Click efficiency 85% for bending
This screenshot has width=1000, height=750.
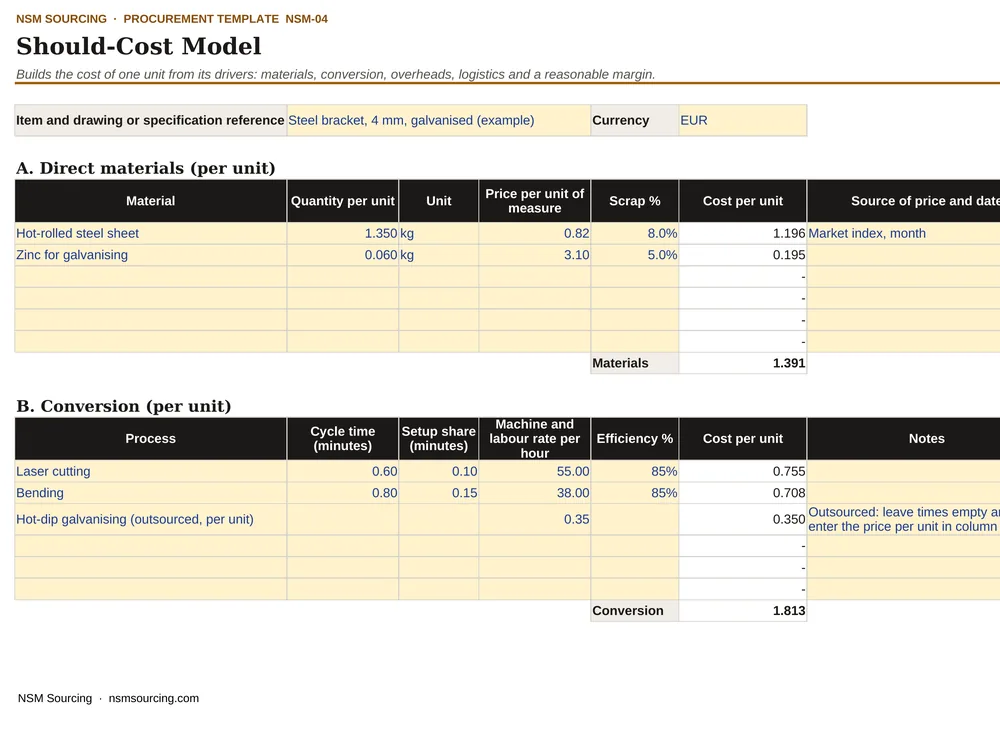tap(635, 493)
